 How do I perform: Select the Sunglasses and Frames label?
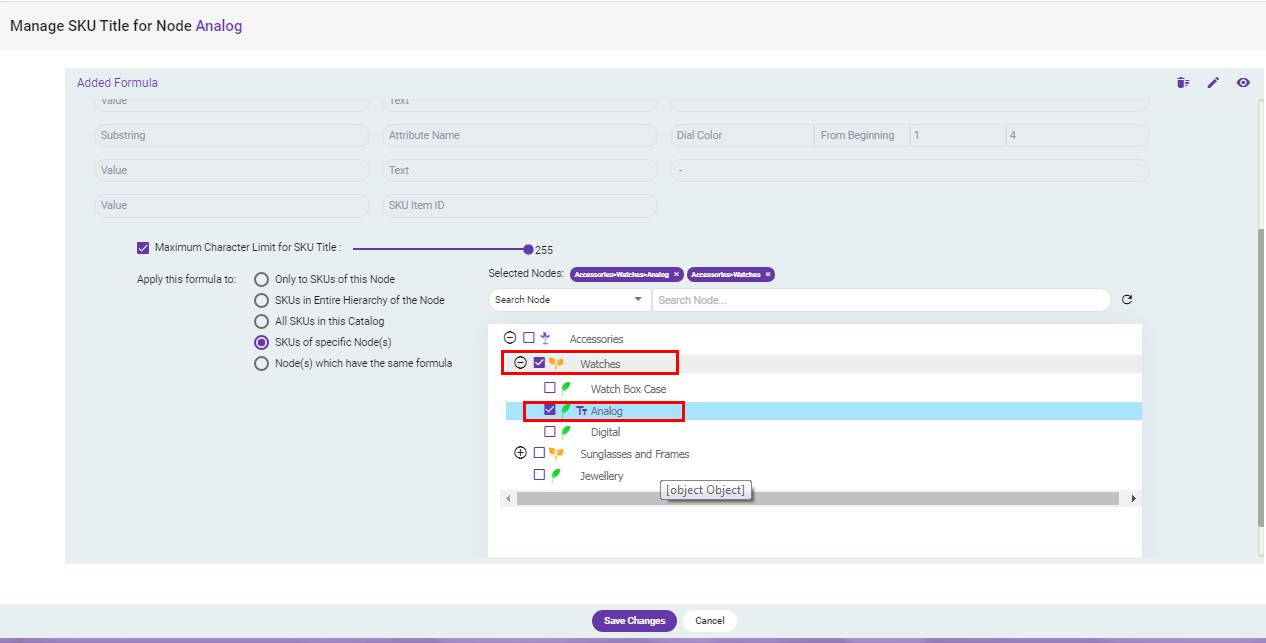coord(634,454)
